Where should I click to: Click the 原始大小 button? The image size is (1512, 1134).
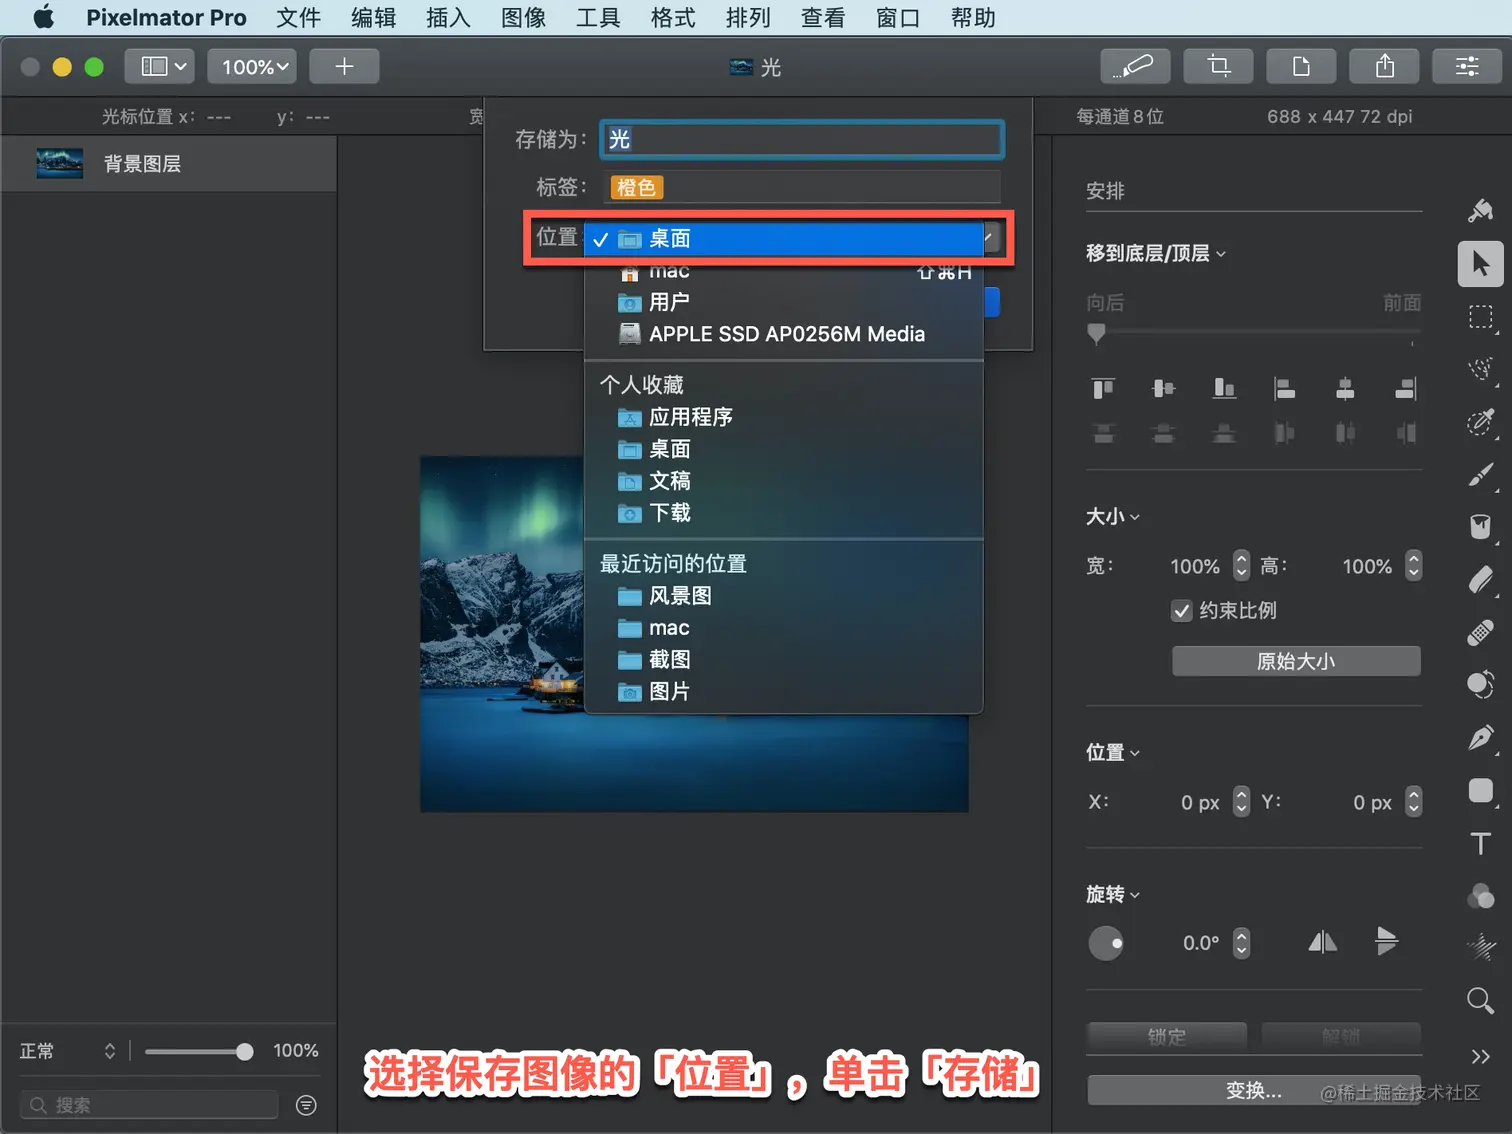click(1296, 661)
